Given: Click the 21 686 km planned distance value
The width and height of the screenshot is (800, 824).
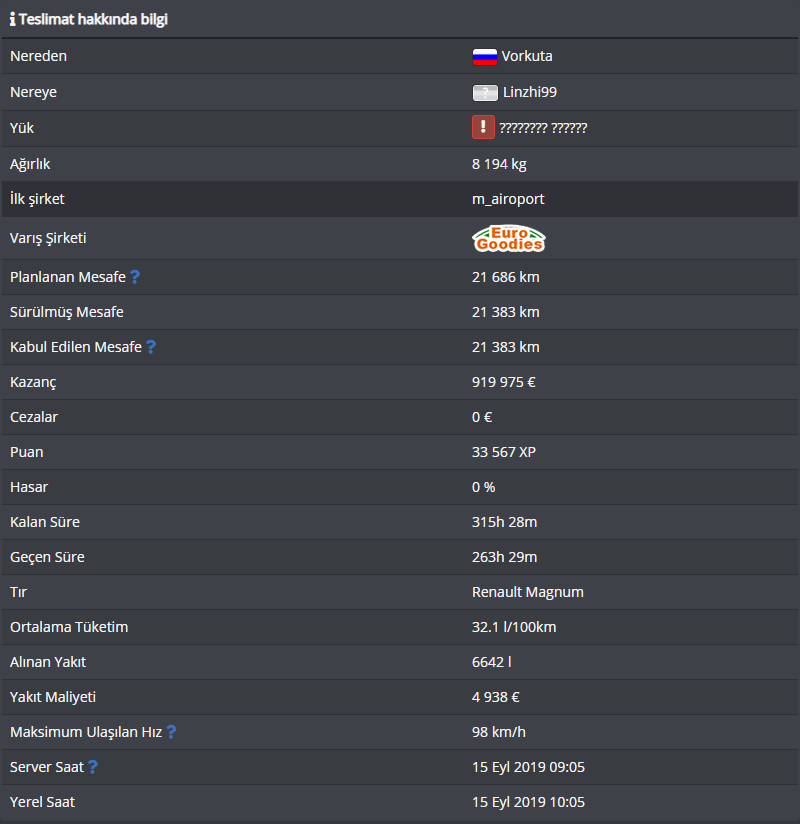Looking at the screenshot, I should [x=506, y=277].
